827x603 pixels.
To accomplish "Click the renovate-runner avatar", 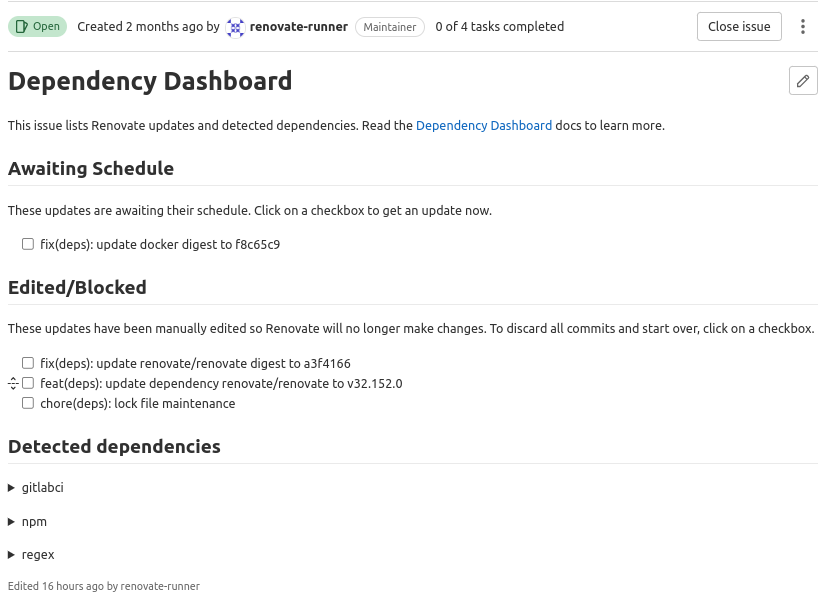I will 235,27.
